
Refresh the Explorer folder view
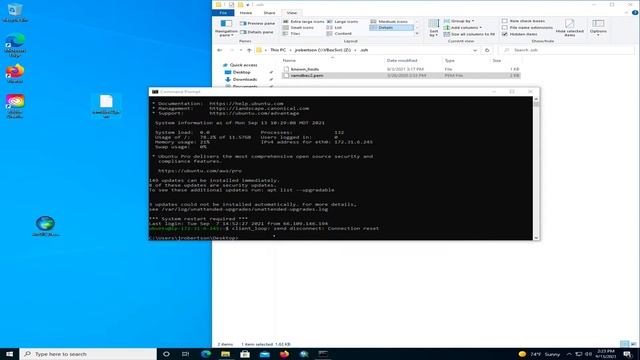(x=487, y=50)
